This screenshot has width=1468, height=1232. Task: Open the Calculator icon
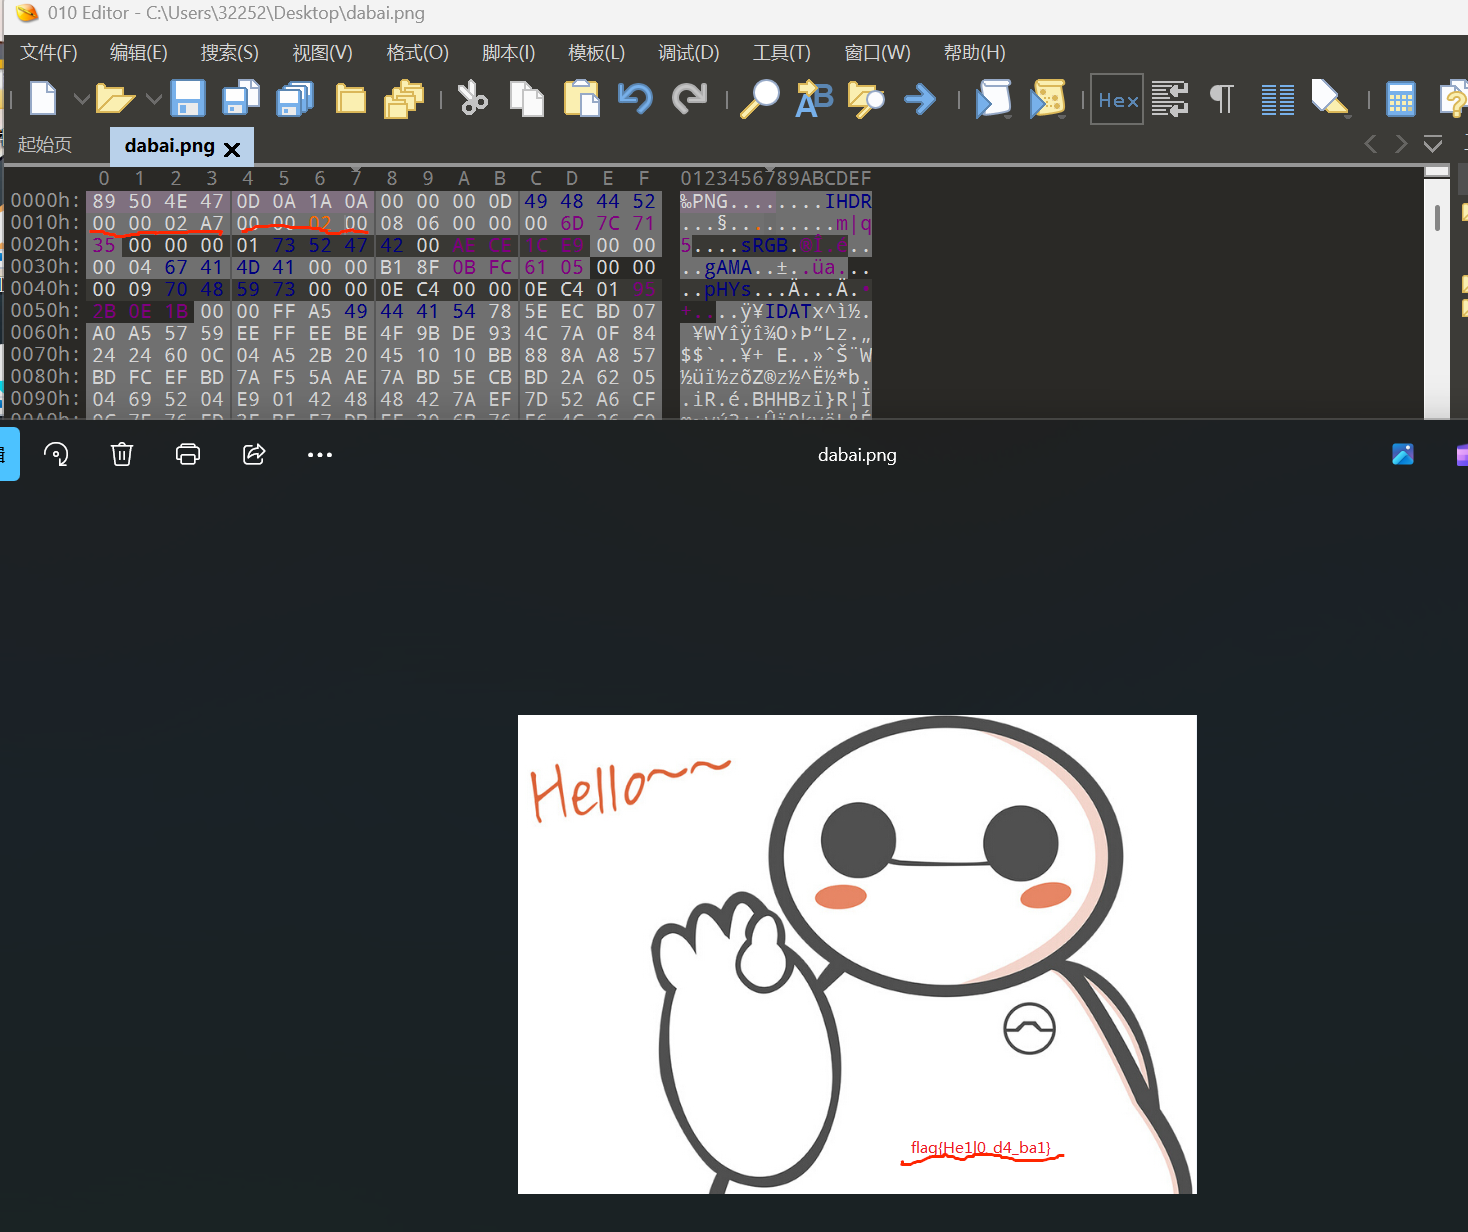point(1400,99)
